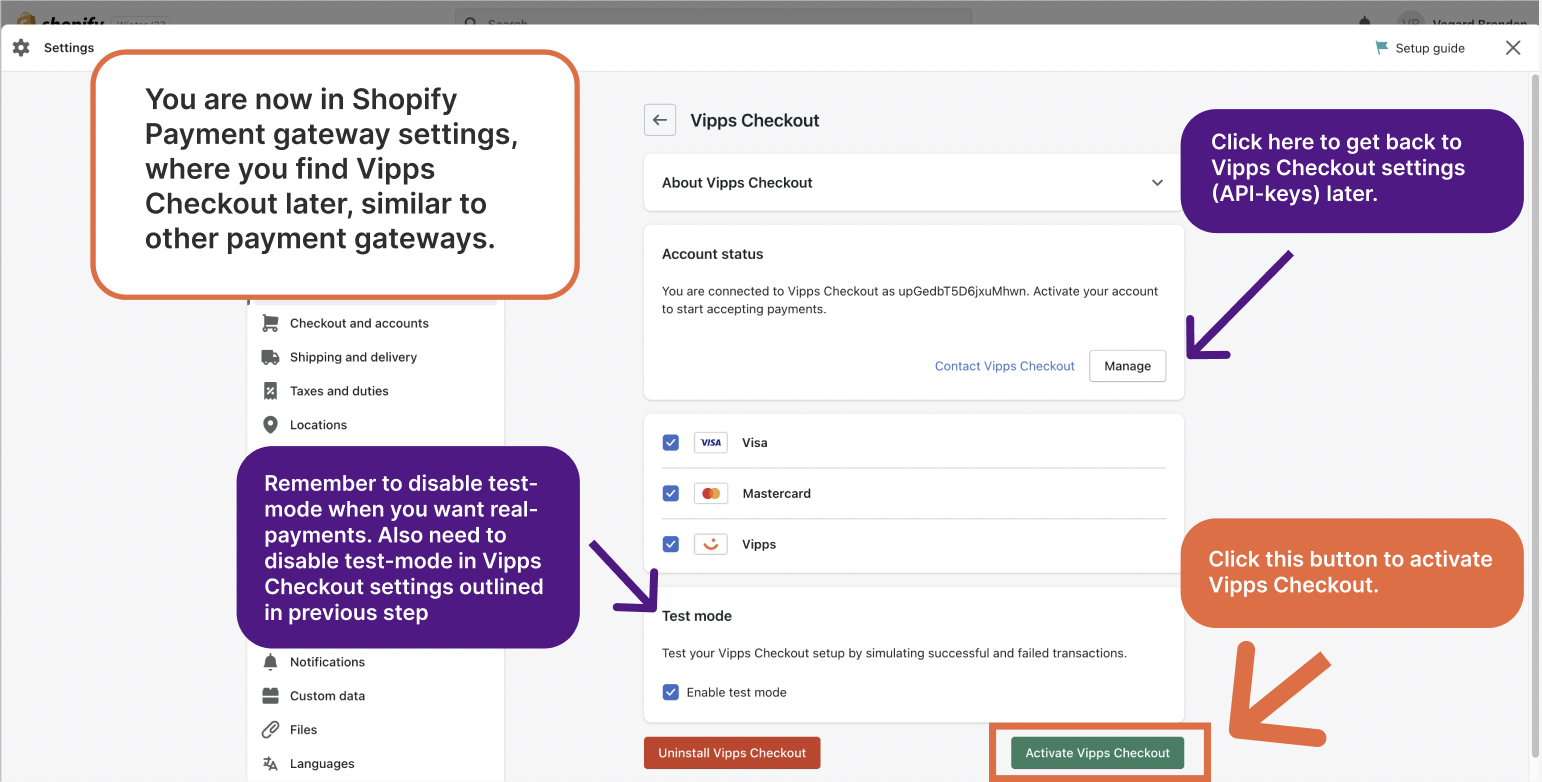Click Activate Vipps Checkout button
The image size is (1542, 782).
[1097, 753]
